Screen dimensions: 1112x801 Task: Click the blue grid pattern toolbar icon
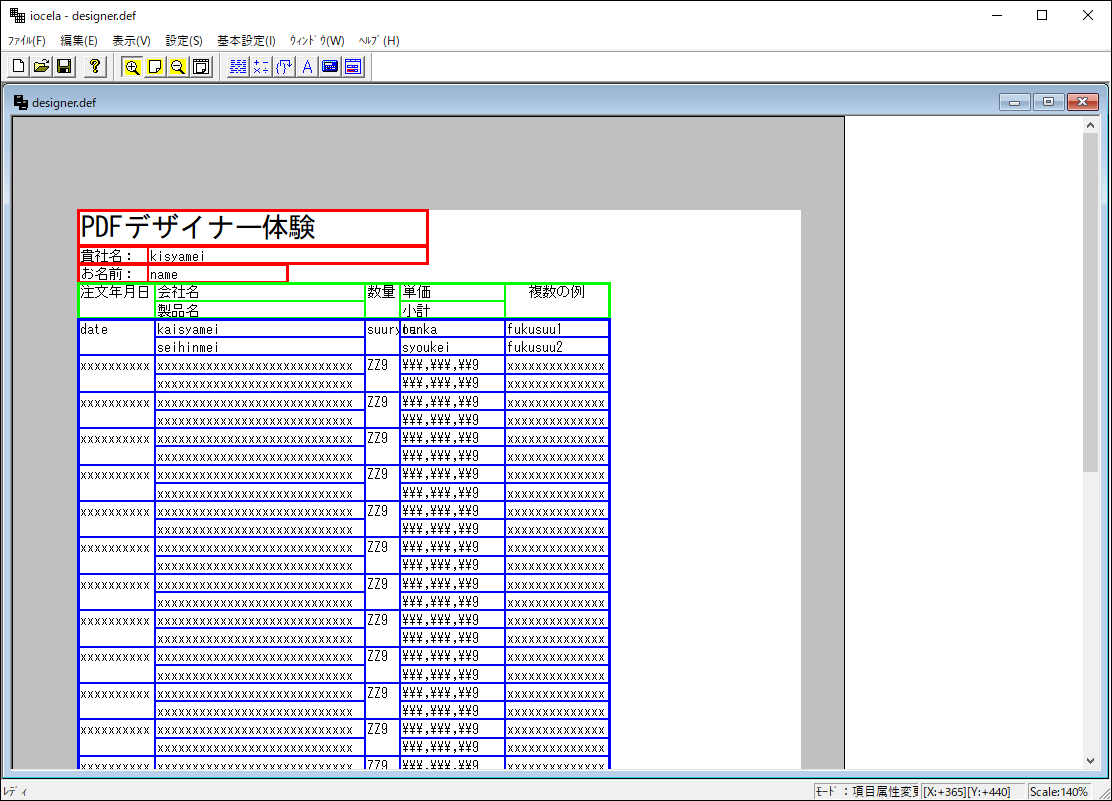[238, 67]
